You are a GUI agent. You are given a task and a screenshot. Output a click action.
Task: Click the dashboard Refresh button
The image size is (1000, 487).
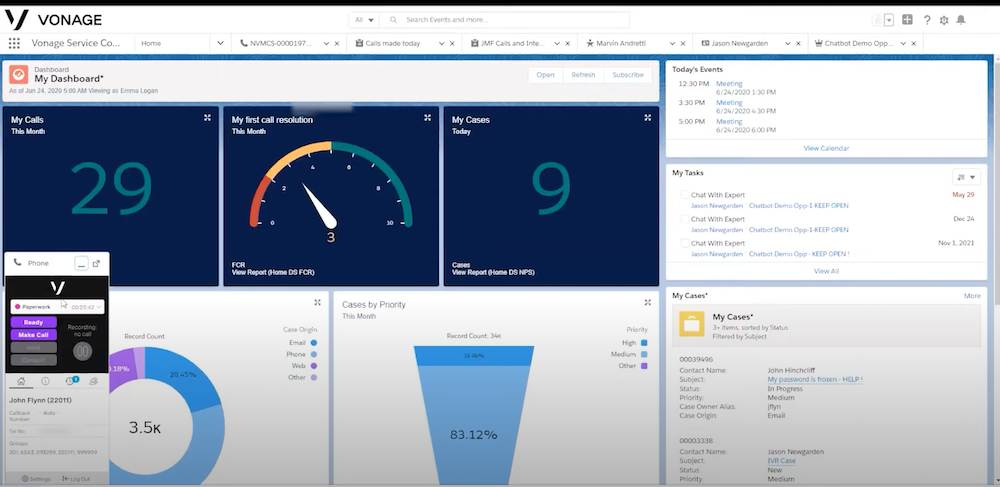[x=583, y=75]
